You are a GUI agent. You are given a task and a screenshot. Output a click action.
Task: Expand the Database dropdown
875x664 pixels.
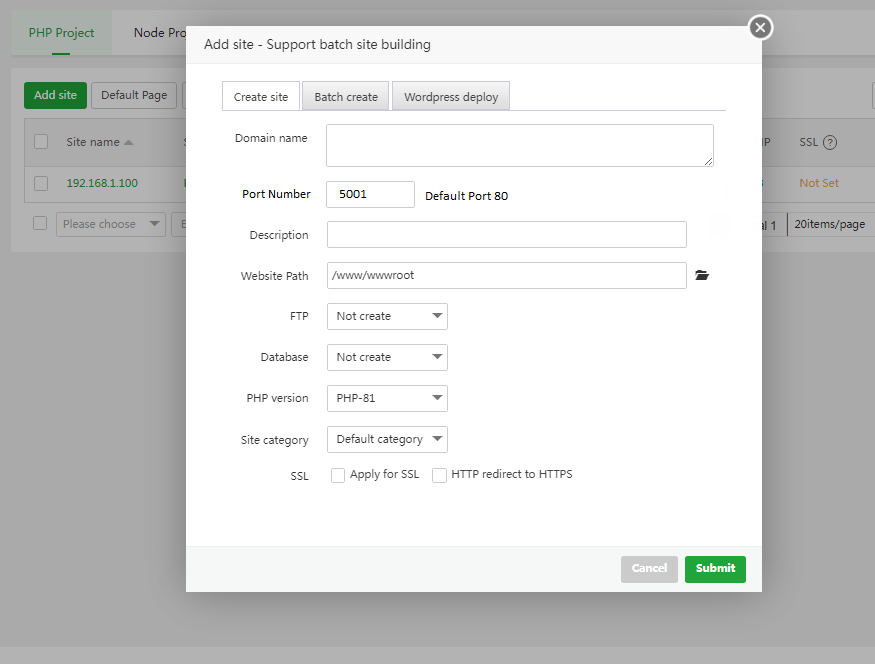[387, 357]
